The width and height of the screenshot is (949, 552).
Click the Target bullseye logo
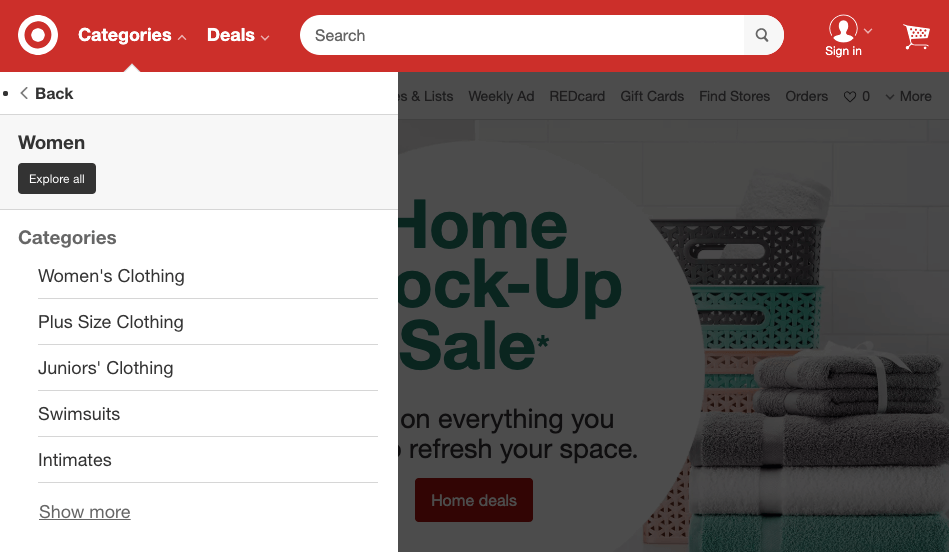pyautogui.click(x=38, y=35)
